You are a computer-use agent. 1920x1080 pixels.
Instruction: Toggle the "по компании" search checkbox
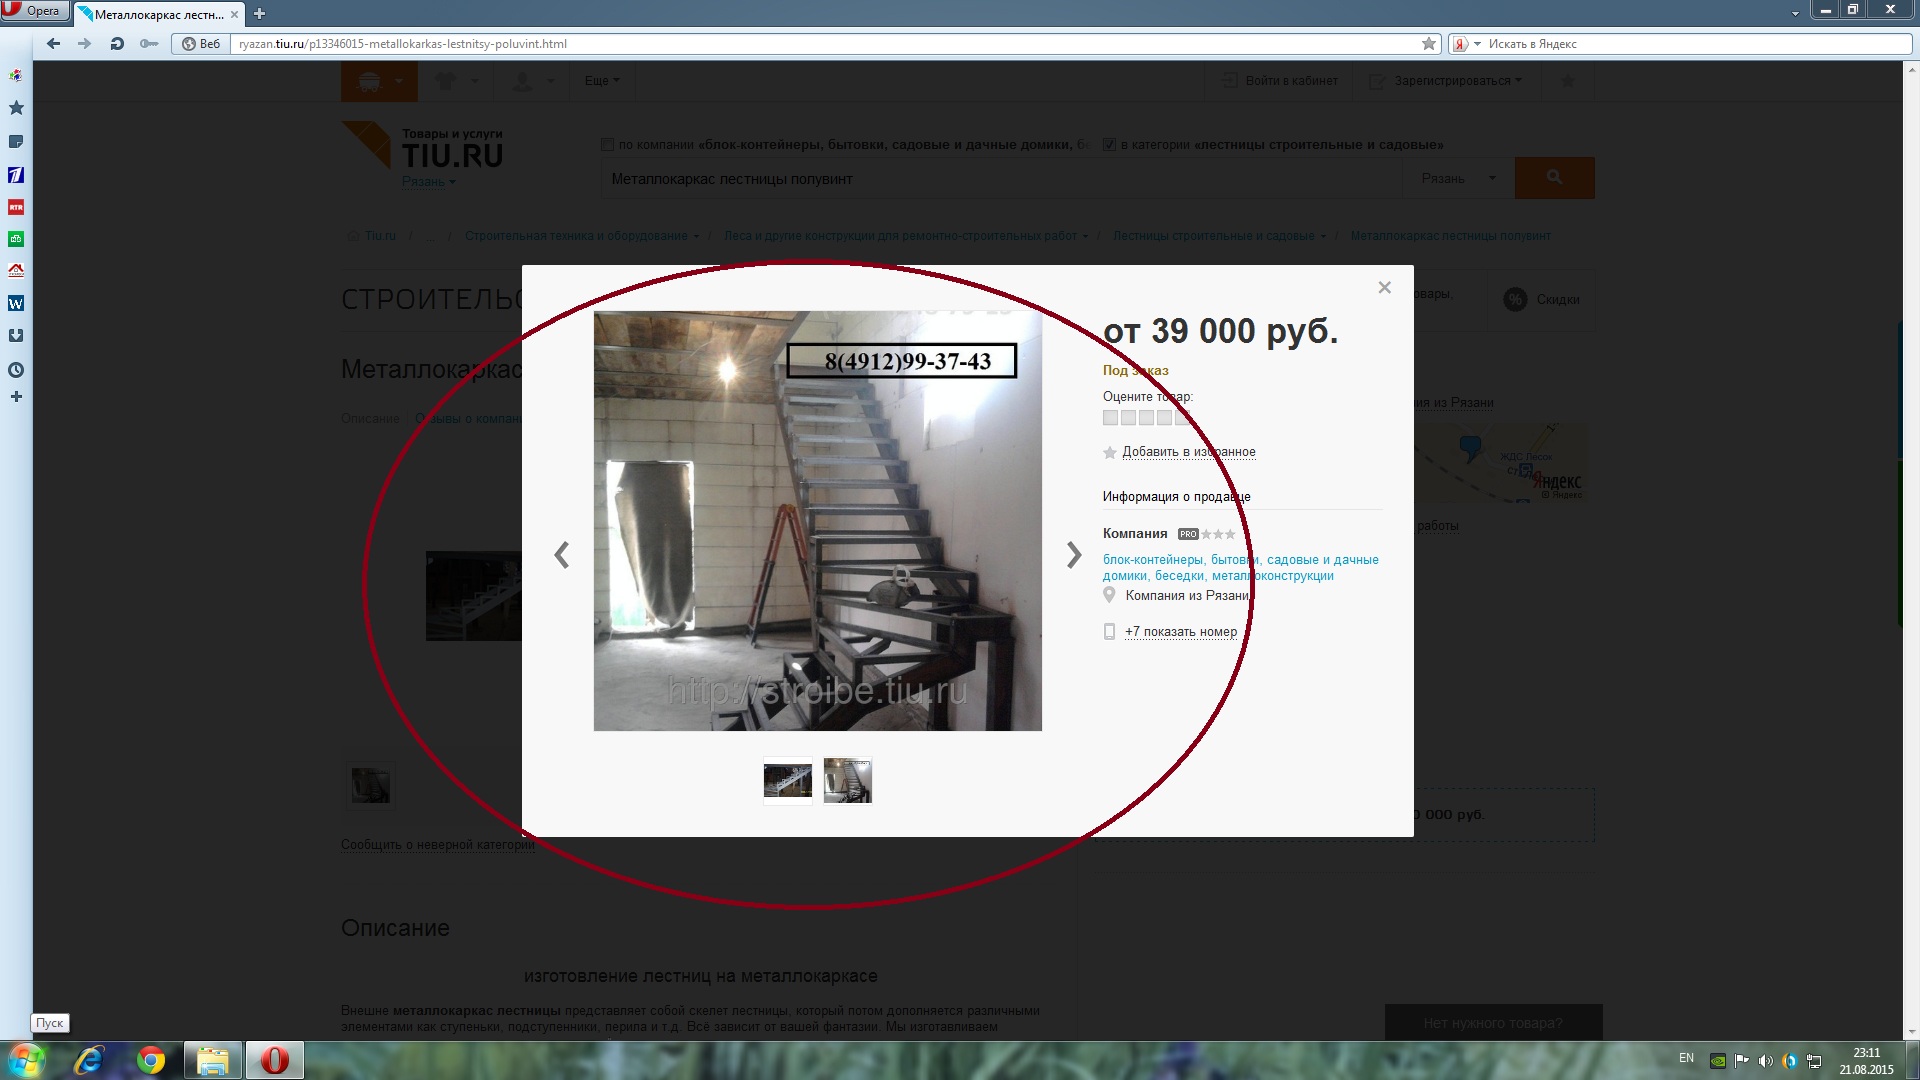pos(608,145)
